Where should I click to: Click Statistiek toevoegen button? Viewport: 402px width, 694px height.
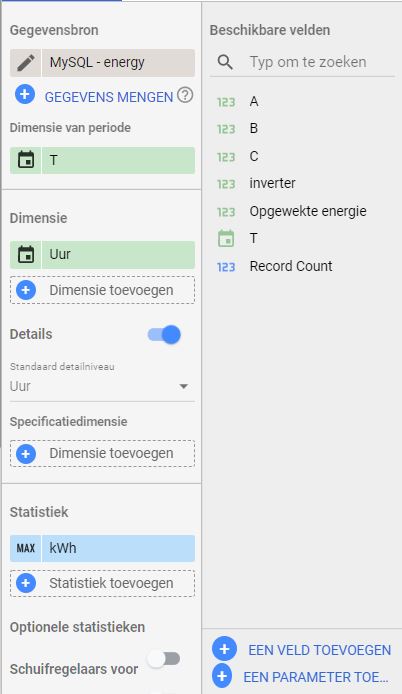[102, 583]
